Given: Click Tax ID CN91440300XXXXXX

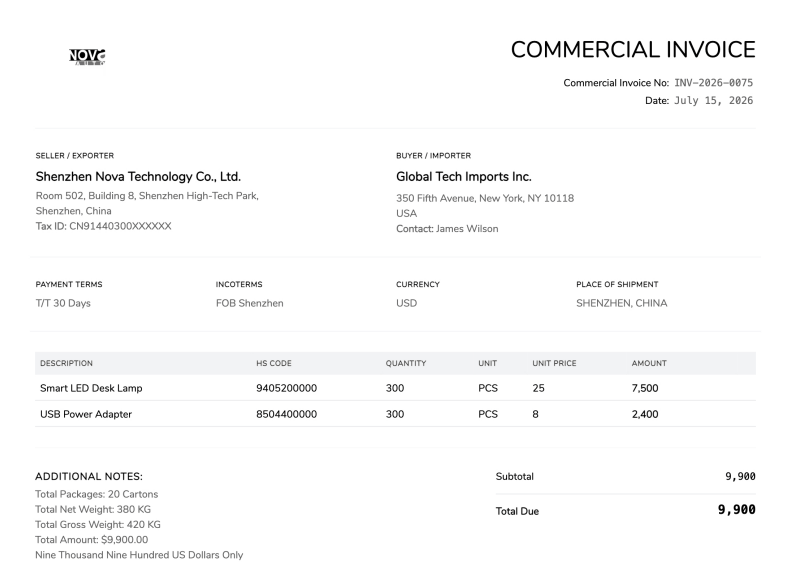Looking at the screenshot, I should pyautogui.click(x=103, y=226).
